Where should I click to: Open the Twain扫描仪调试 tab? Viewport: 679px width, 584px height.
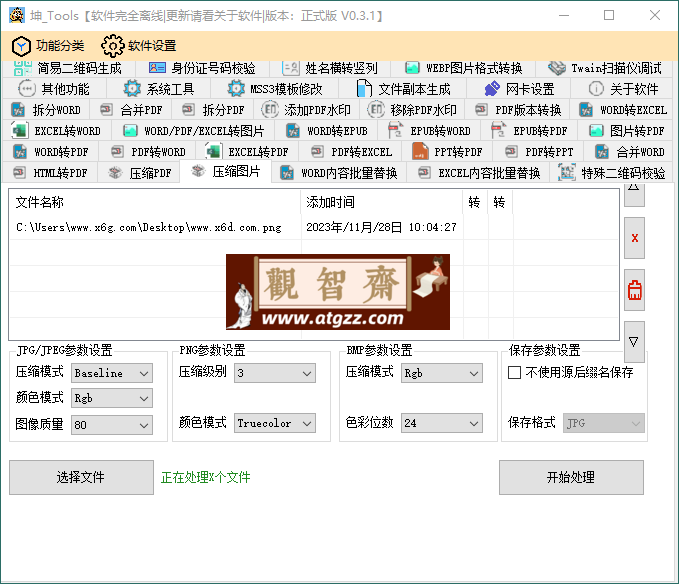(x=604, y=68)
